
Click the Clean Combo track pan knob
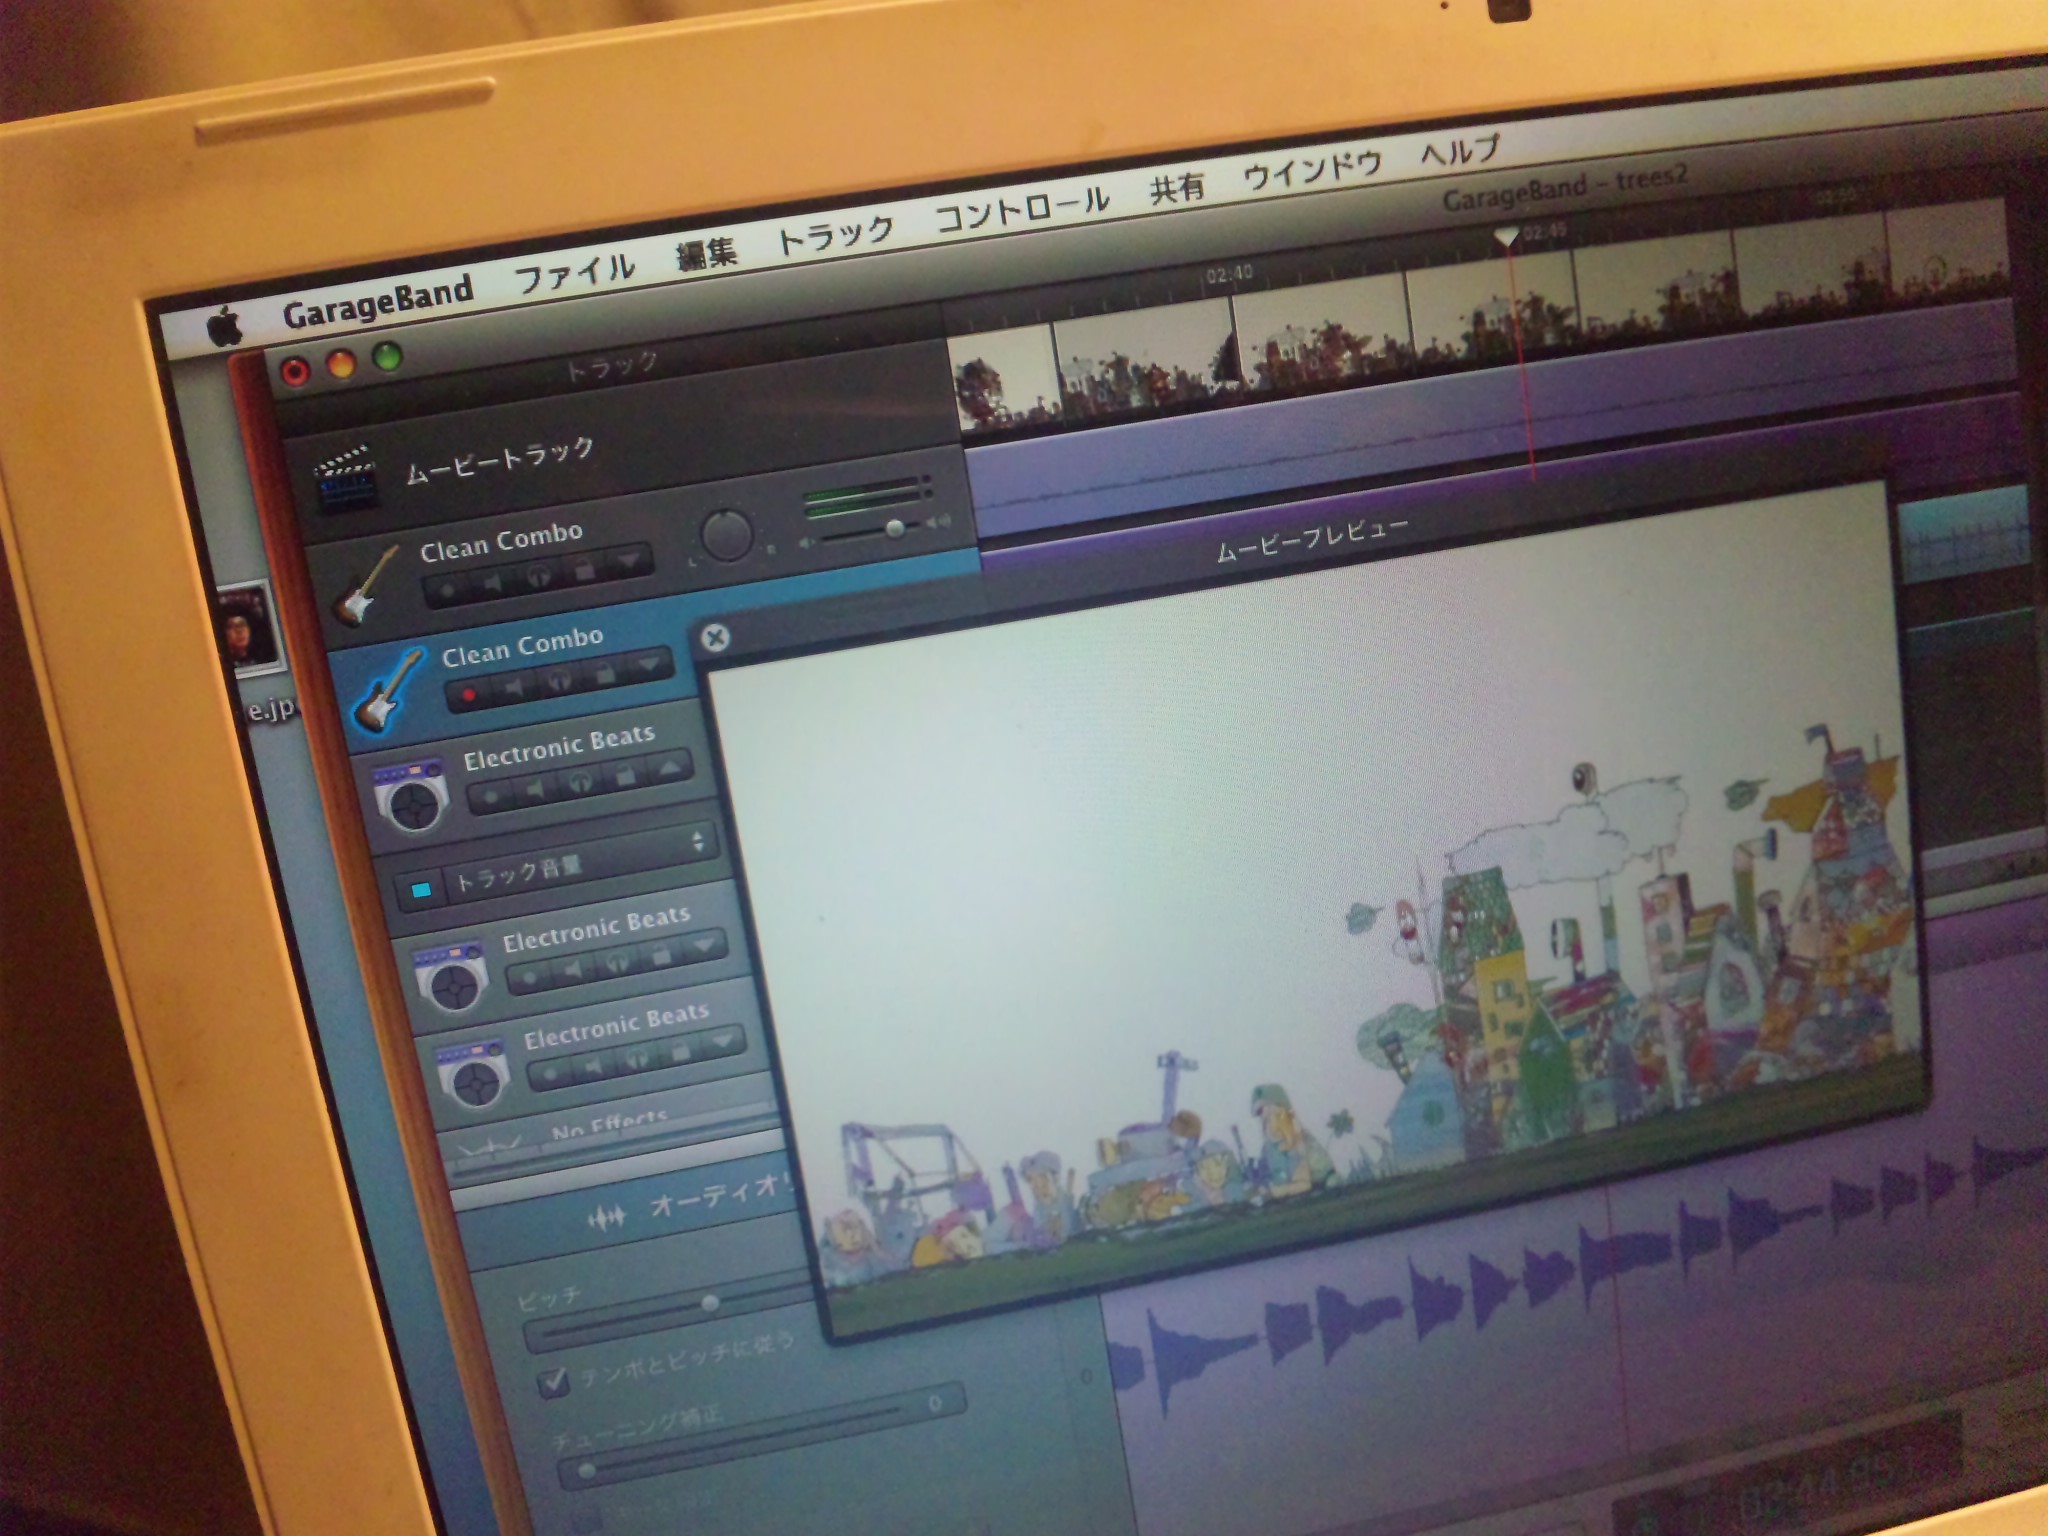[x=727, y=535]
